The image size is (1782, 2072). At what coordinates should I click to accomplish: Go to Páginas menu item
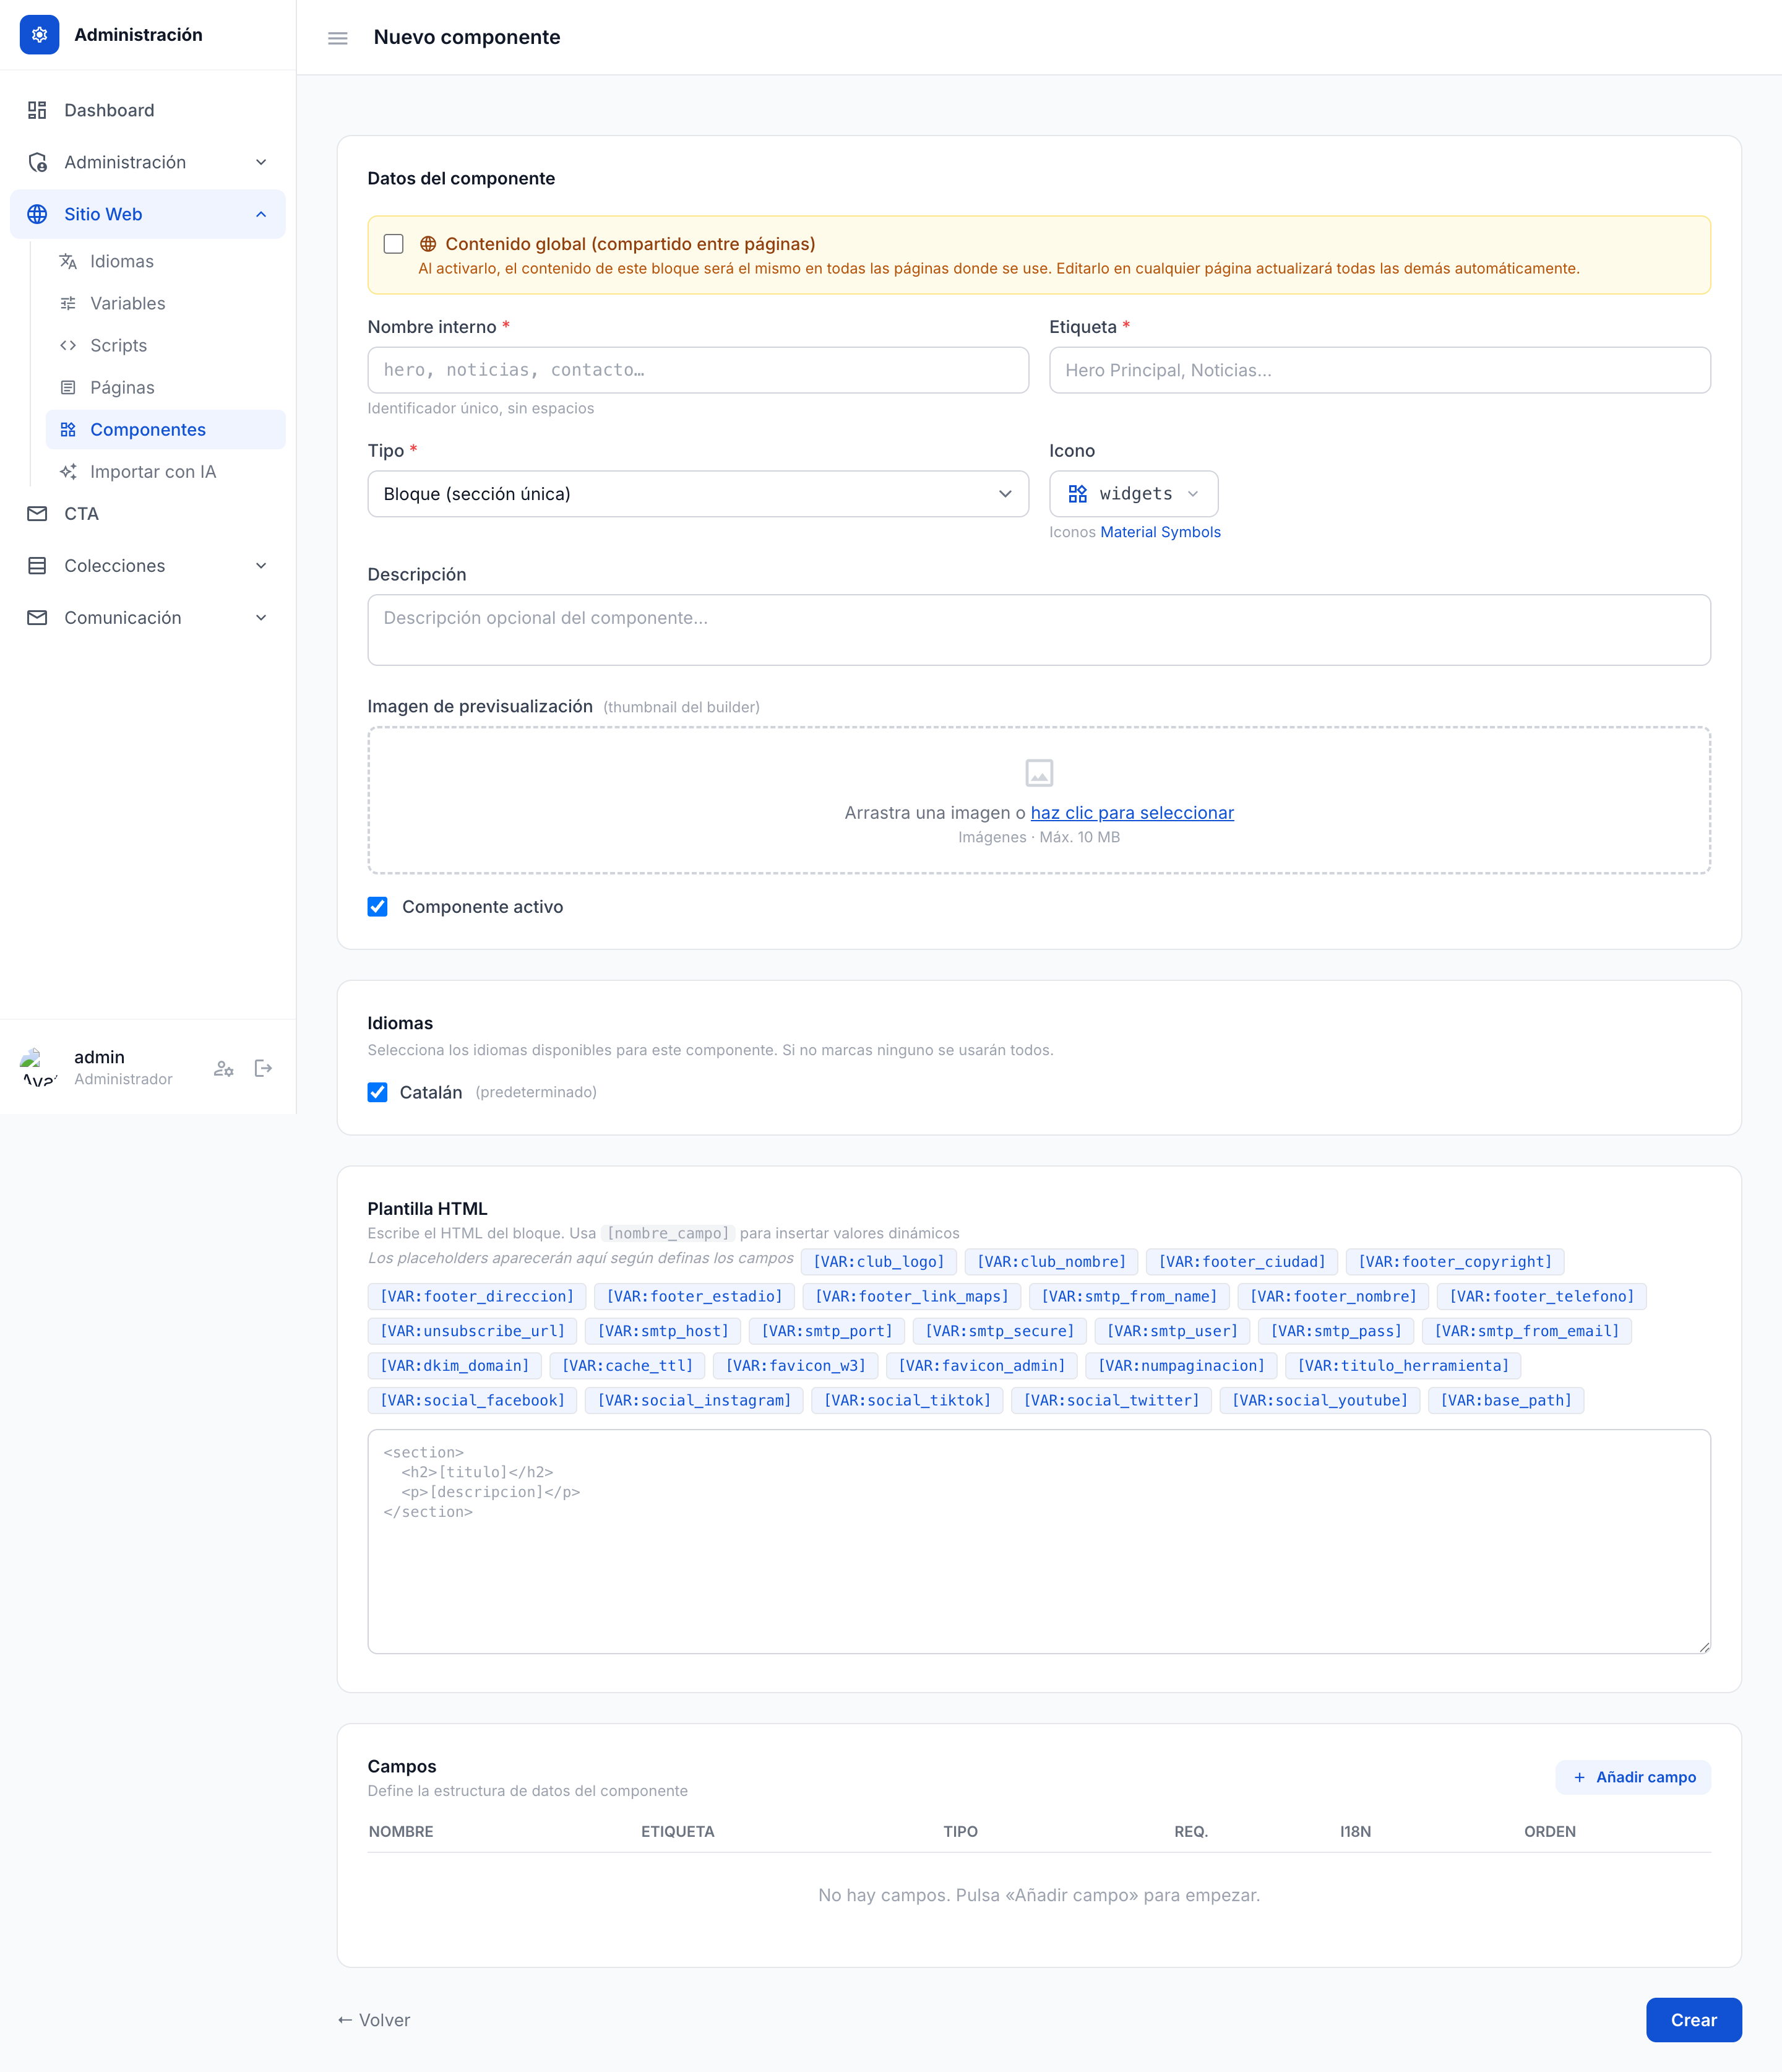(x=166, y=387)
